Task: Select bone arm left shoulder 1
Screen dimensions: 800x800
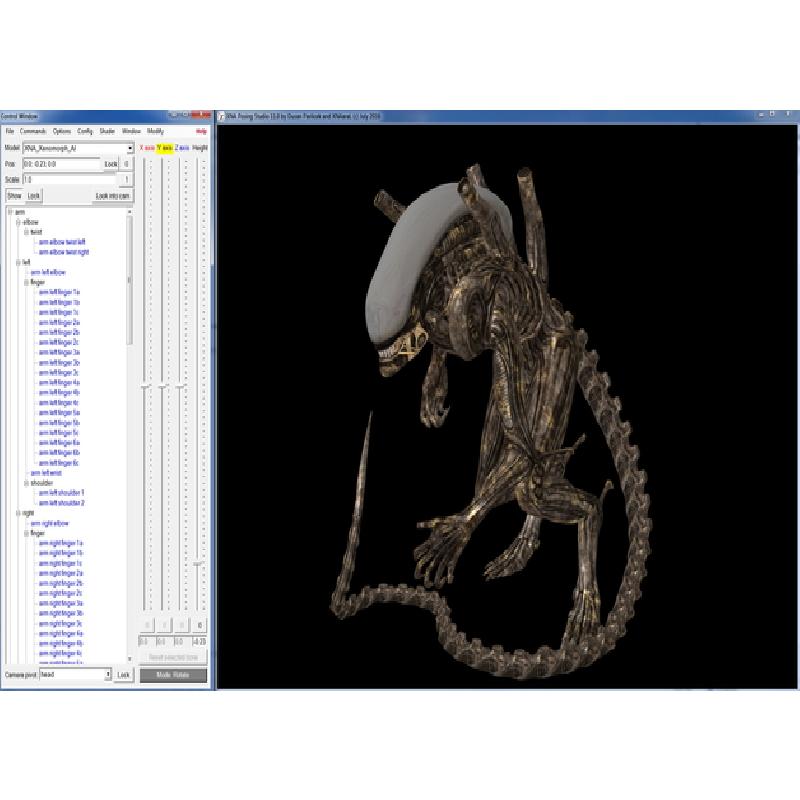Action: tap(61, 493)
